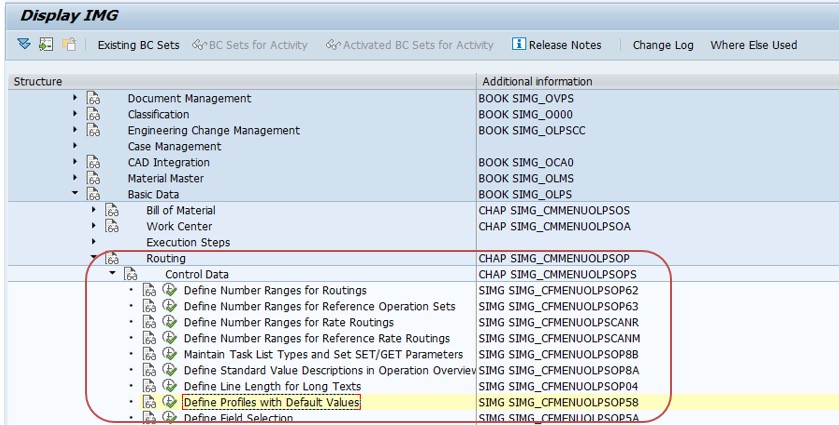The image size is (839, 426).
Task: Click Where Else Used
Action: point(753,45)
